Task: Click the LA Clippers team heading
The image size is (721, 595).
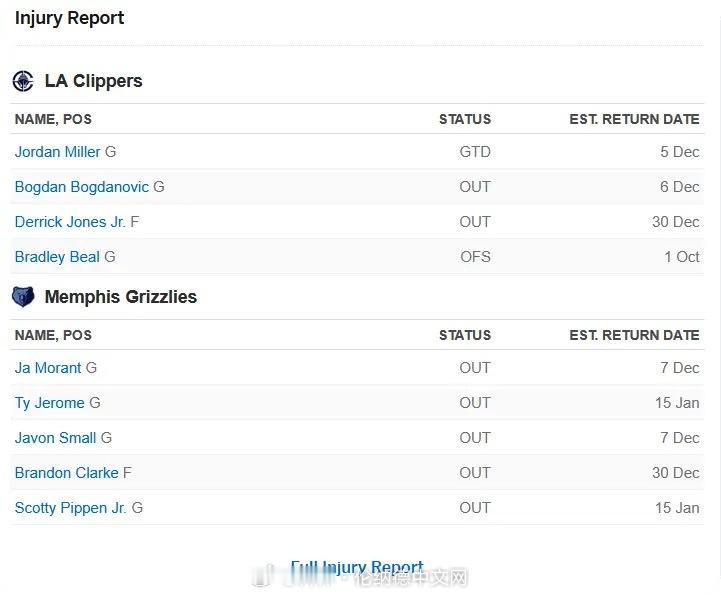Action: (x=94, y=81)
